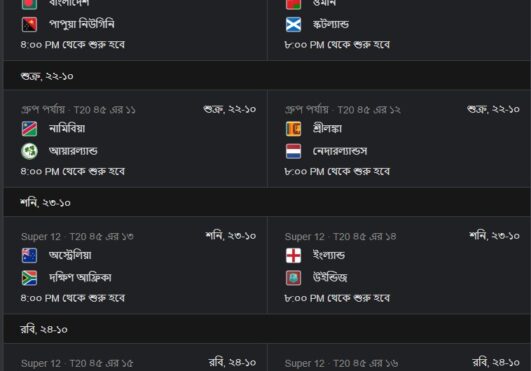
Task: Click the Ireland cricket team logo
Action: point(29,151)
